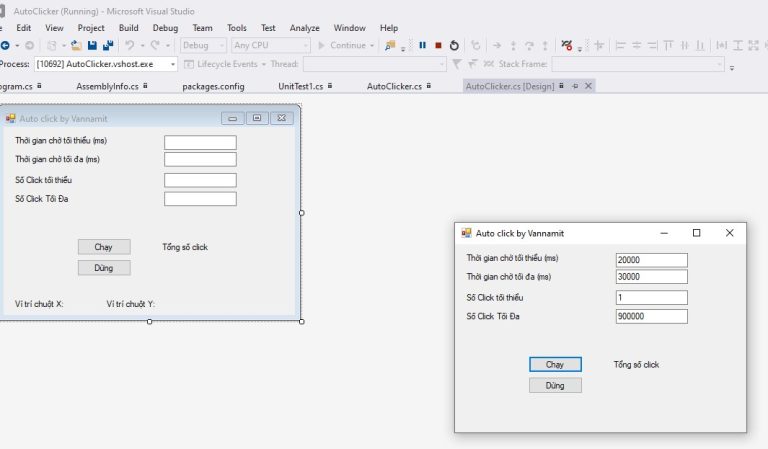The image size is (768, 449).
Task: Select the Vị trí chuột Y label in designer
Action: tap(130, 304)
